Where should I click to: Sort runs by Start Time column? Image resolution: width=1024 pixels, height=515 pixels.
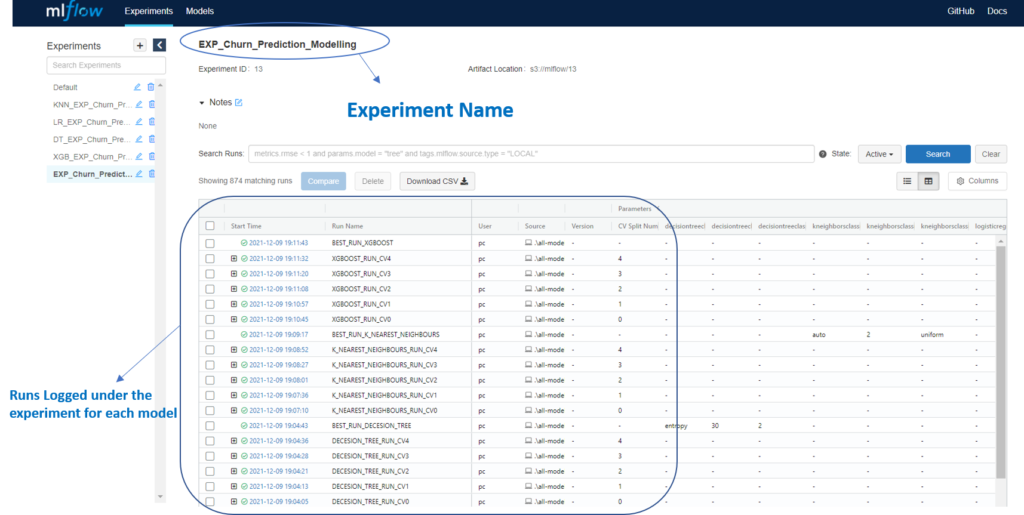(x=246, y=226)
